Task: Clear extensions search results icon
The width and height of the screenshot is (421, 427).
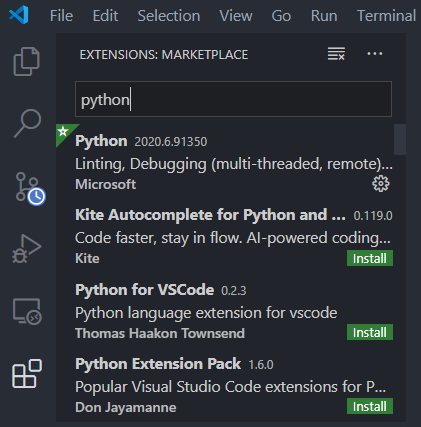Action: click(x=336, y=54)
